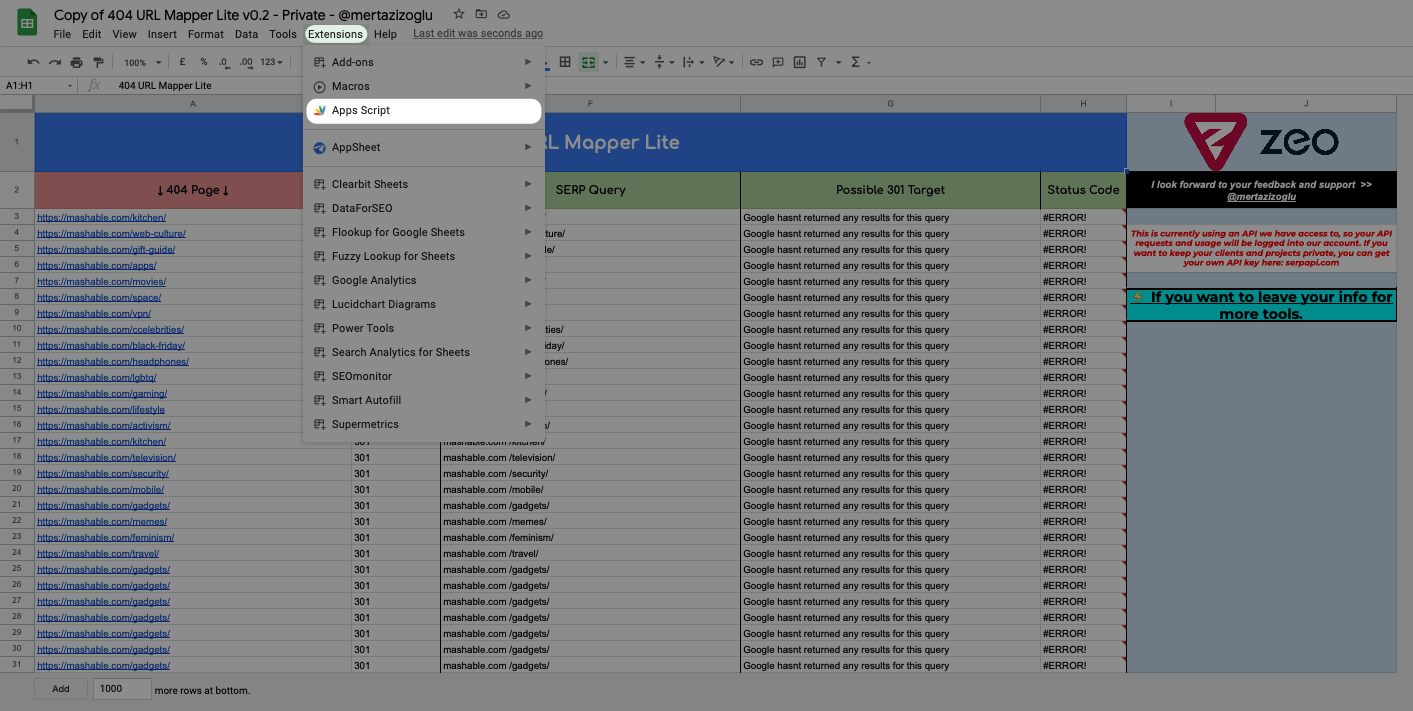The width and height of the screenshot is (1413, 711).
Task: Click the Move to folder icon
Action: [x=481, y=14]
